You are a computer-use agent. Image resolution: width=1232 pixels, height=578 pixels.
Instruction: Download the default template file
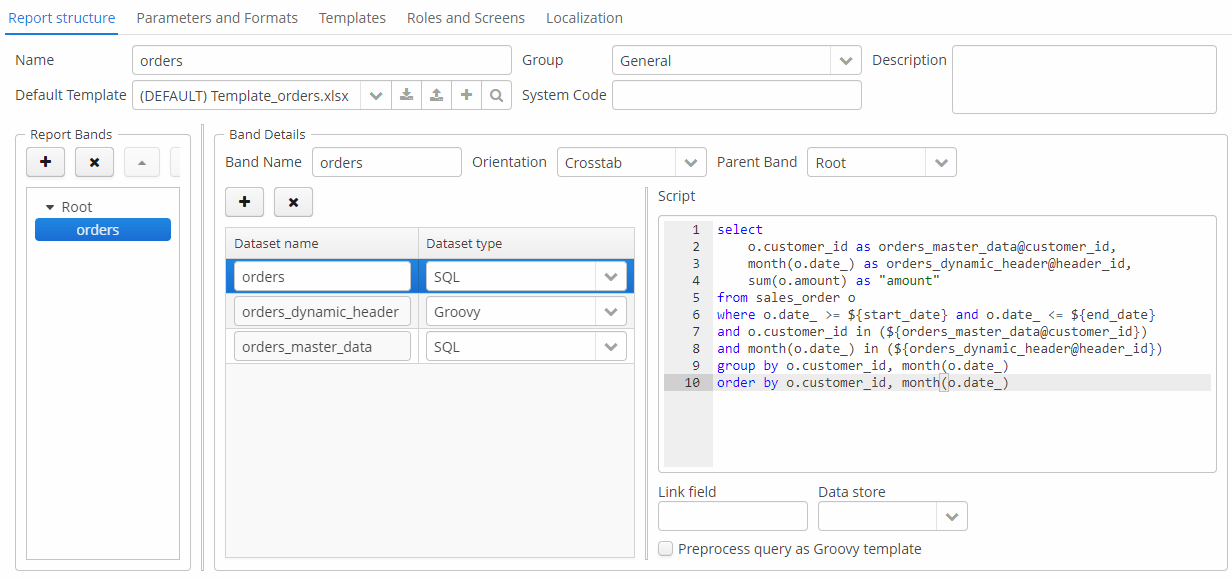[406, 95]
